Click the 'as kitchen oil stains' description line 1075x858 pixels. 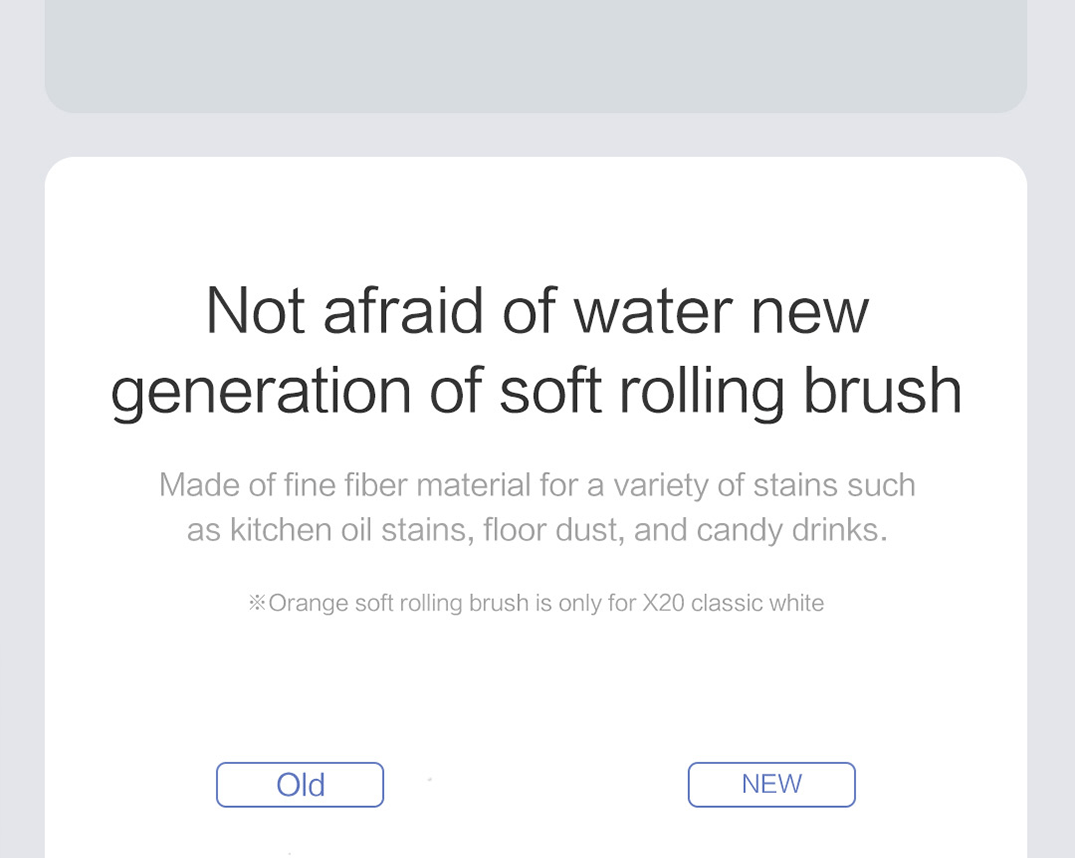(x=537, y=530)
